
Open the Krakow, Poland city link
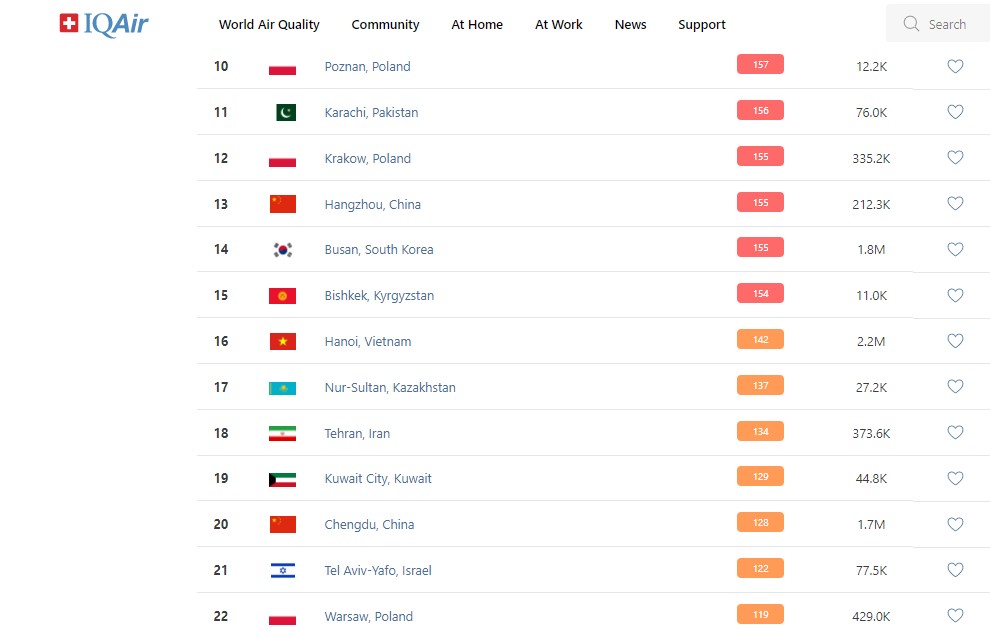point(368,158)
